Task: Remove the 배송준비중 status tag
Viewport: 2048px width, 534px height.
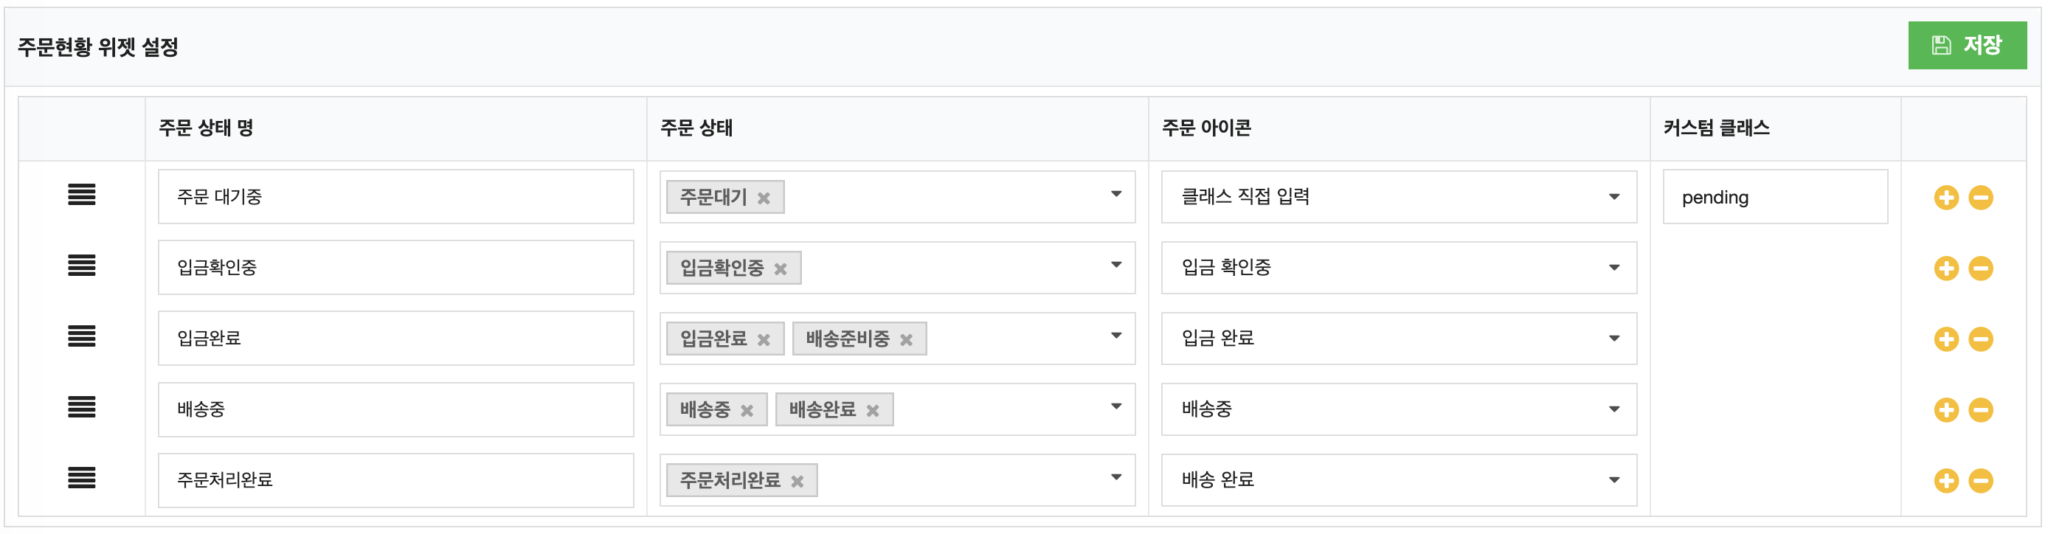Action: (x=906, y=340)
